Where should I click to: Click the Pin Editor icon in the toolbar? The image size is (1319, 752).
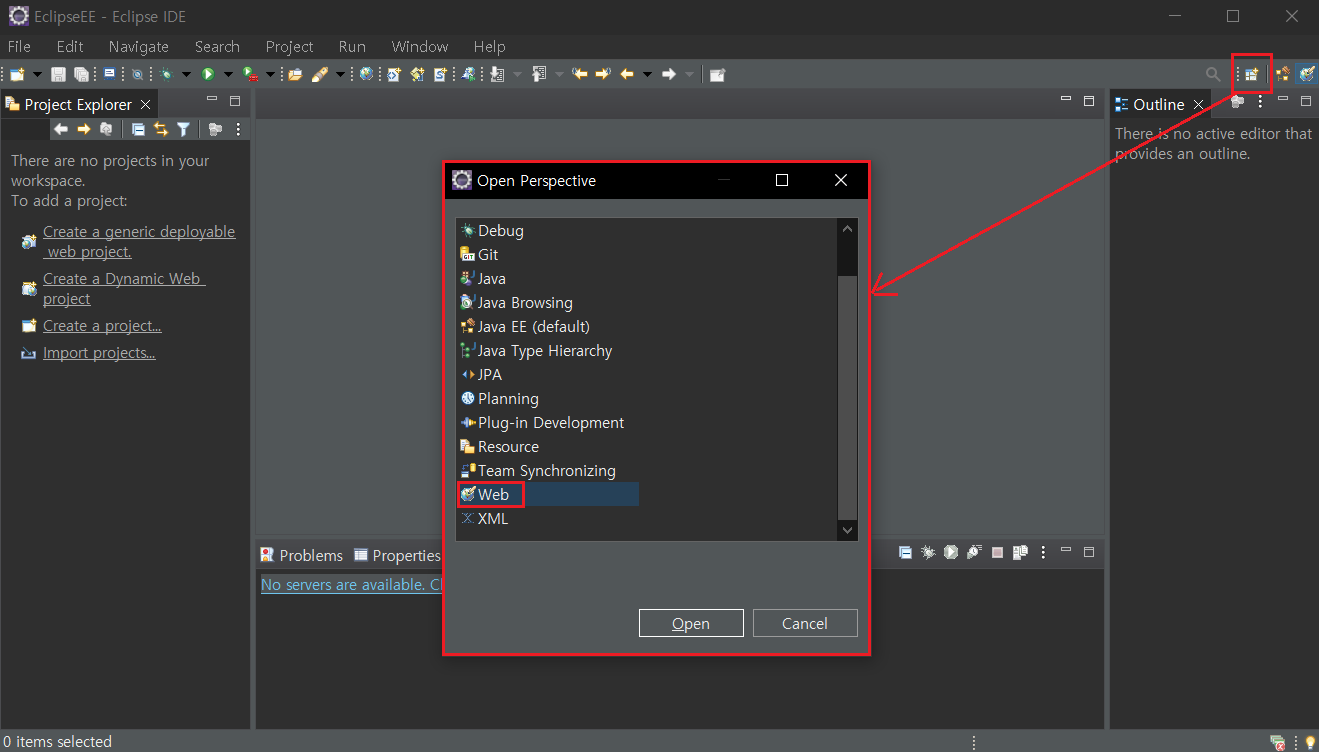click(717, 74)
